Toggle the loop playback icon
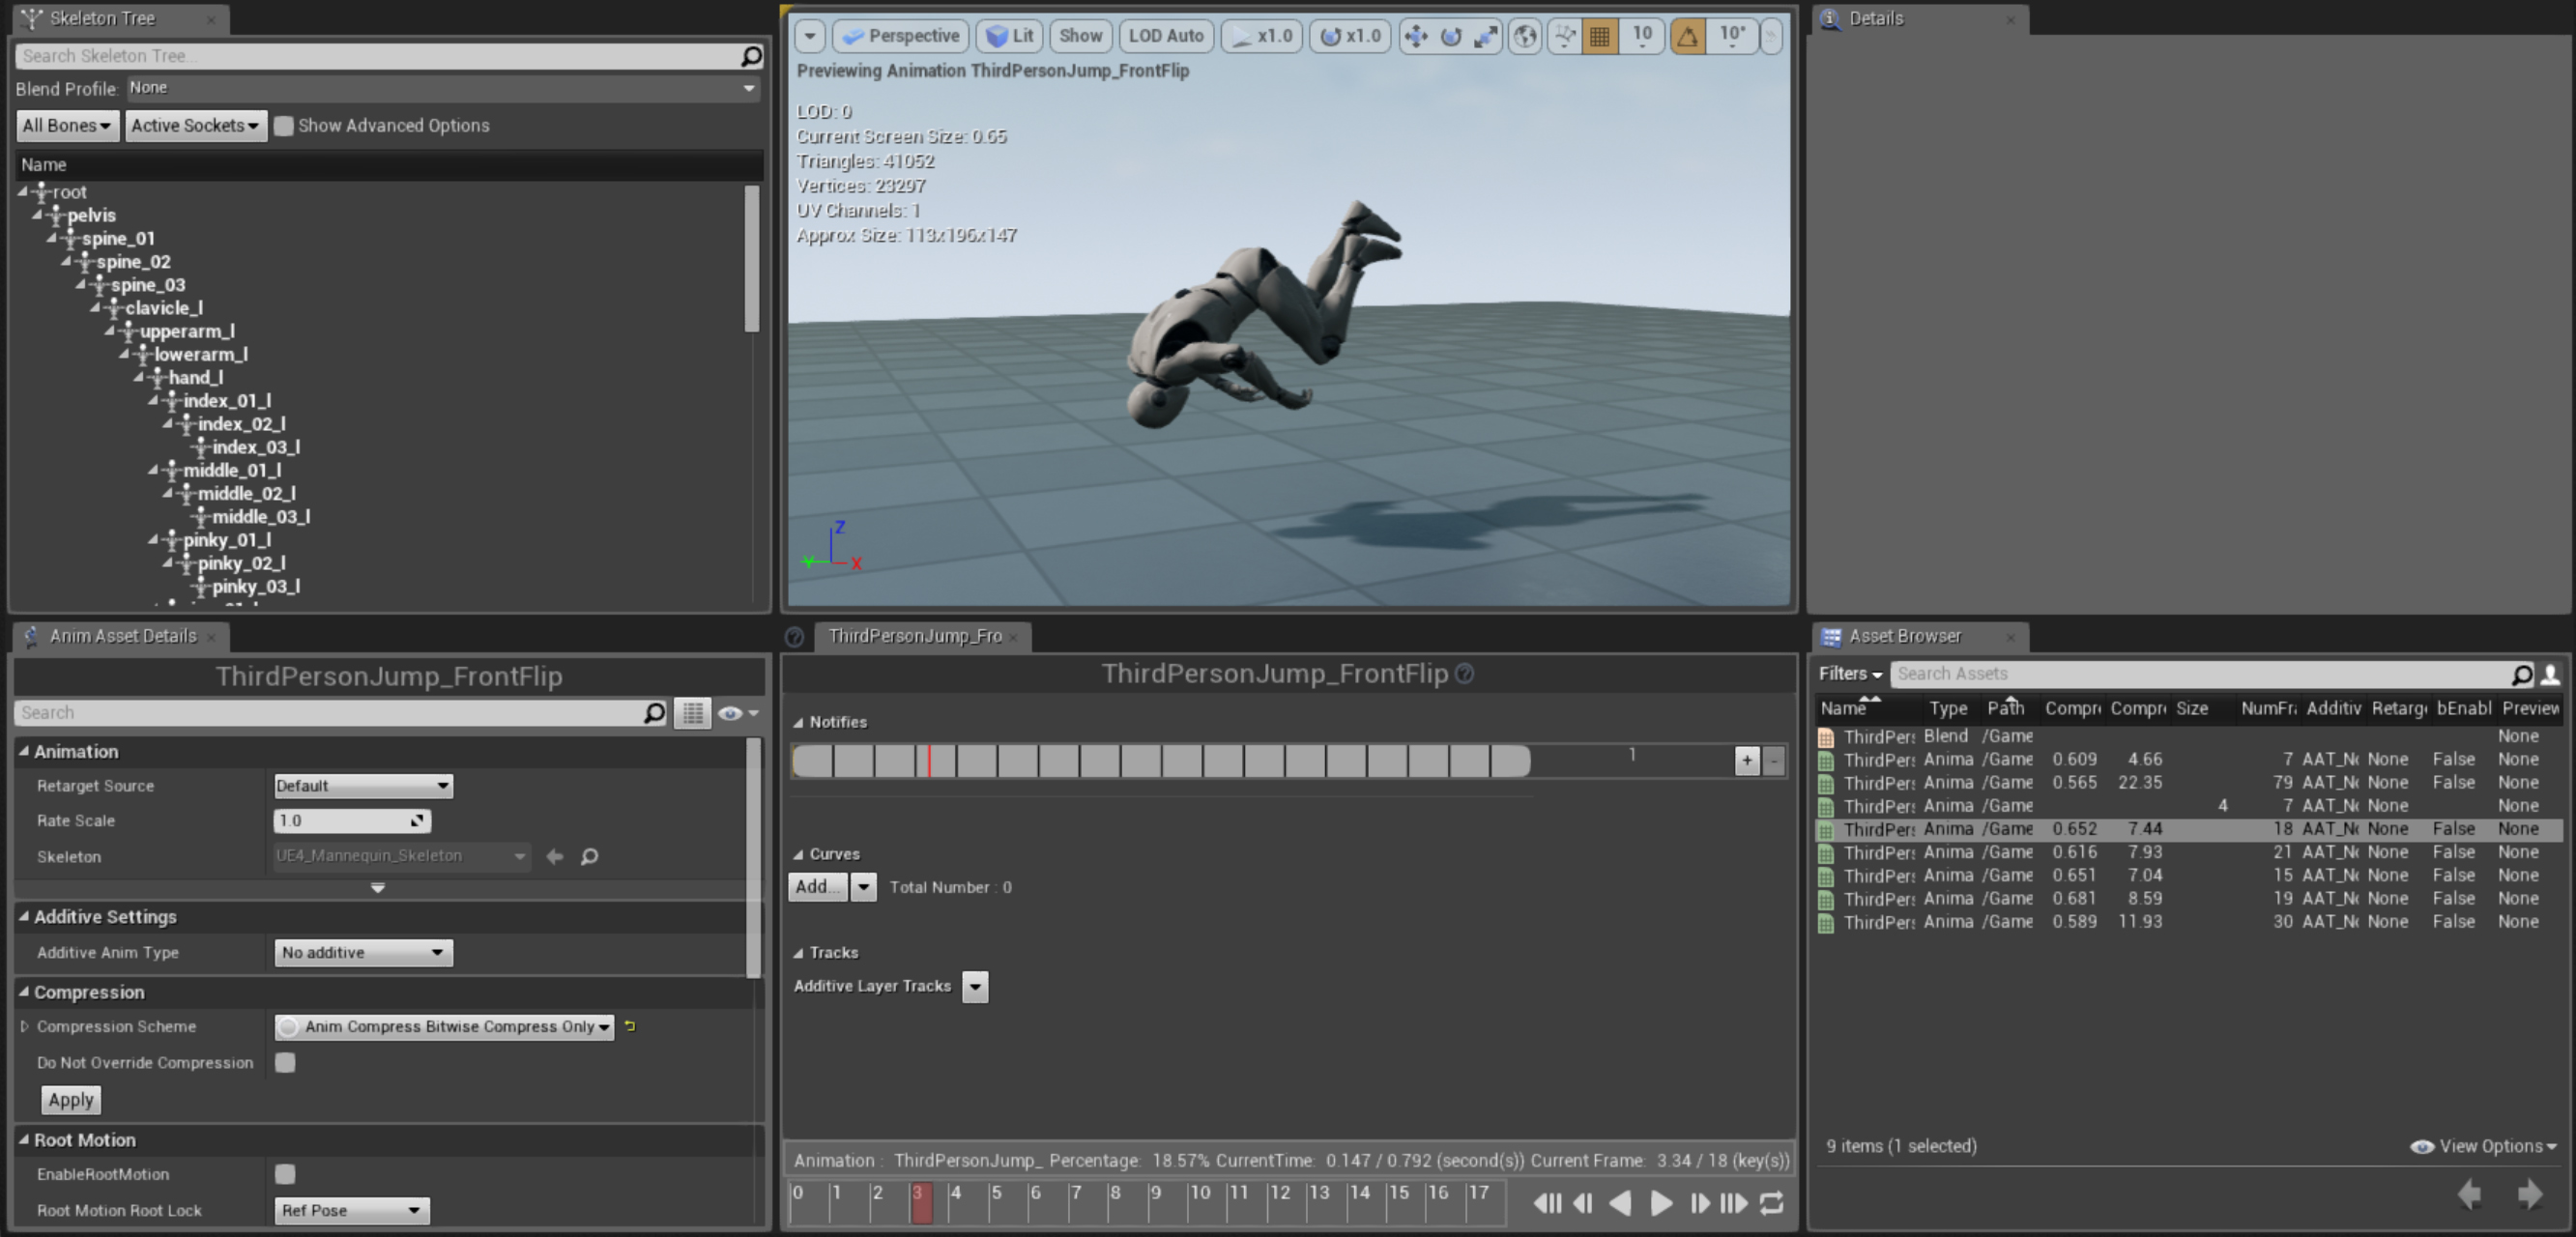Viewport: 2576px width, 1237px height. coord(1771,1203)
